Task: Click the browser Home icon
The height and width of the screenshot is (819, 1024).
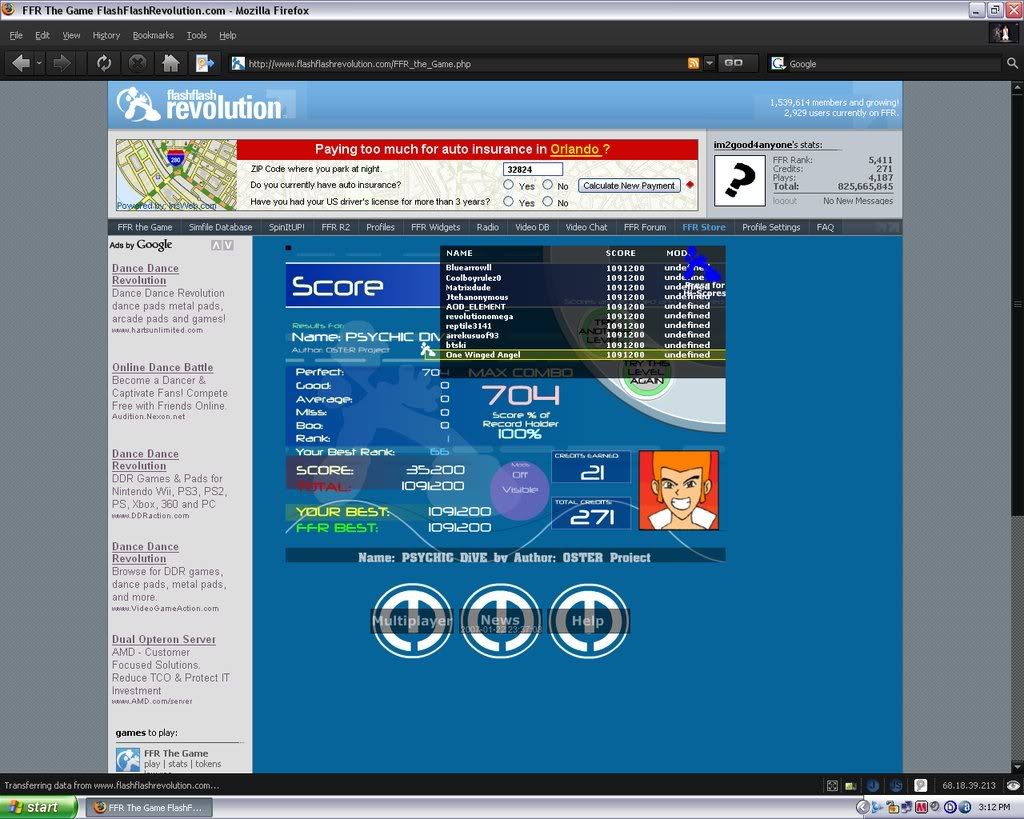Action: (x=171, y=63)
